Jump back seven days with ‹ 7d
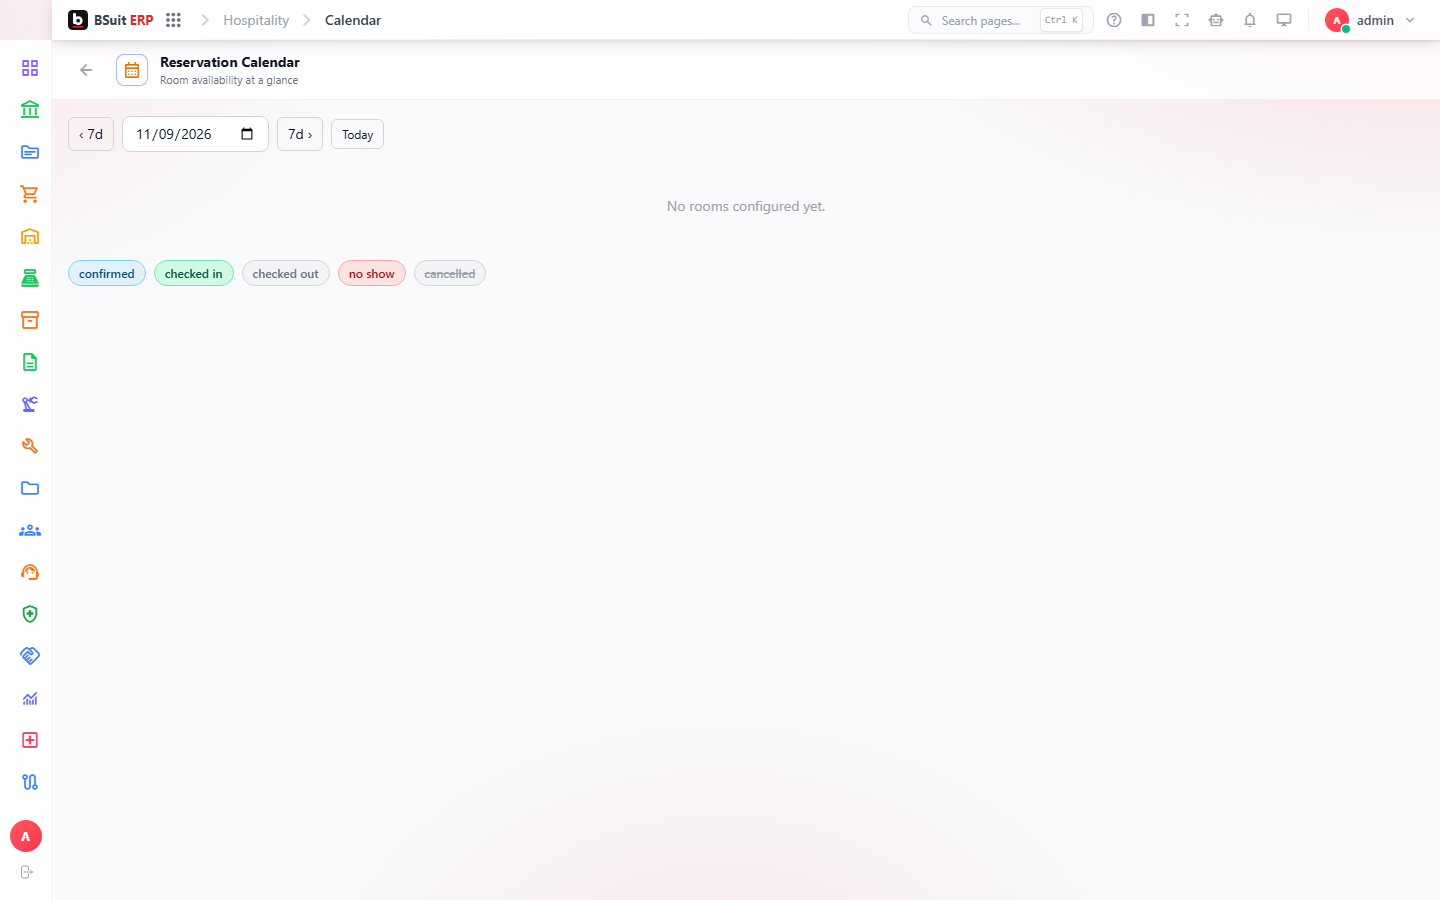1440x900 pixels. pos(91,134)
